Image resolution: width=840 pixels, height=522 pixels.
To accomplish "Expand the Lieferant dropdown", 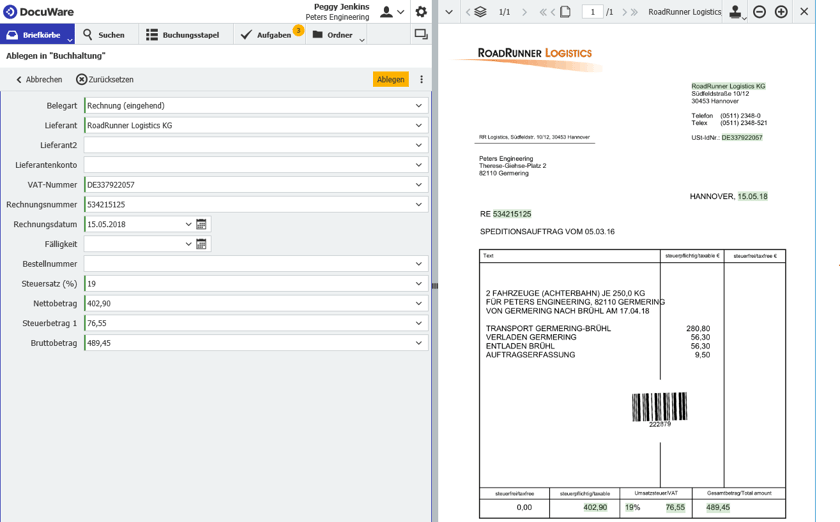I will pos(419,125).
